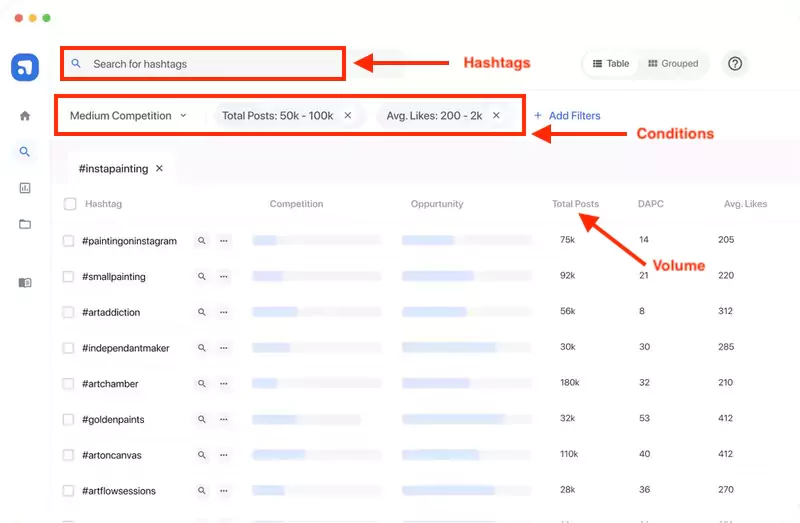Sort by Competition column header
Viewport: 800px width, 523px height.
click(x=296, y=204)
